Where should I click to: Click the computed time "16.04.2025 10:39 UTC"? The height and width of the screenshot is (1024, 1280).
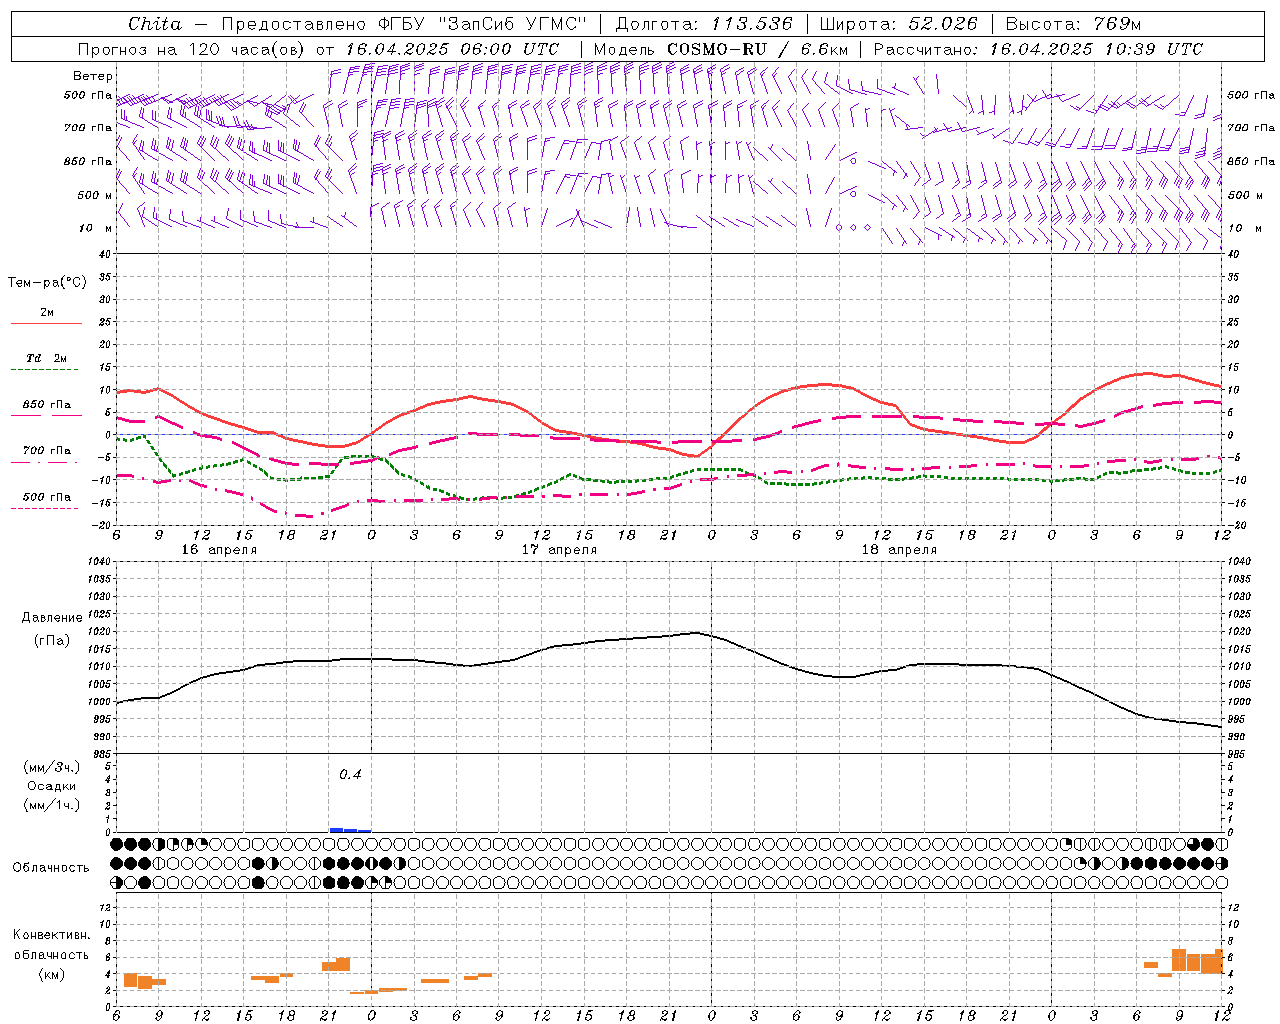1096,49
